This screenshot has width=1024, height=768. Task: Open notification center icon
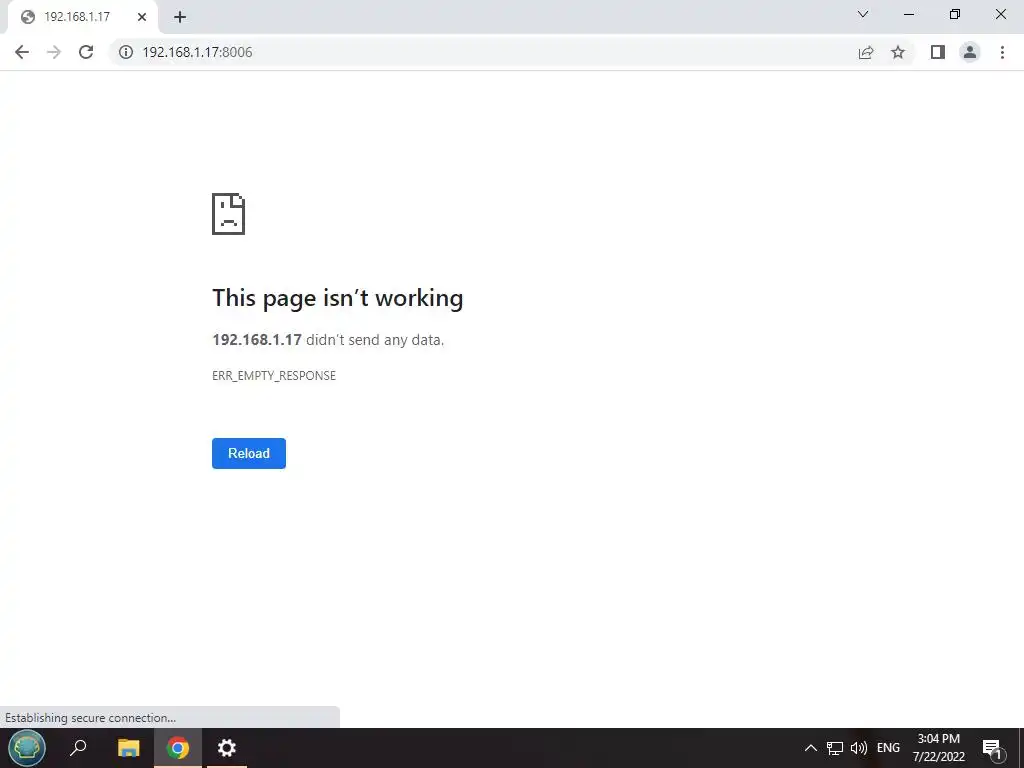pos(992,748)
